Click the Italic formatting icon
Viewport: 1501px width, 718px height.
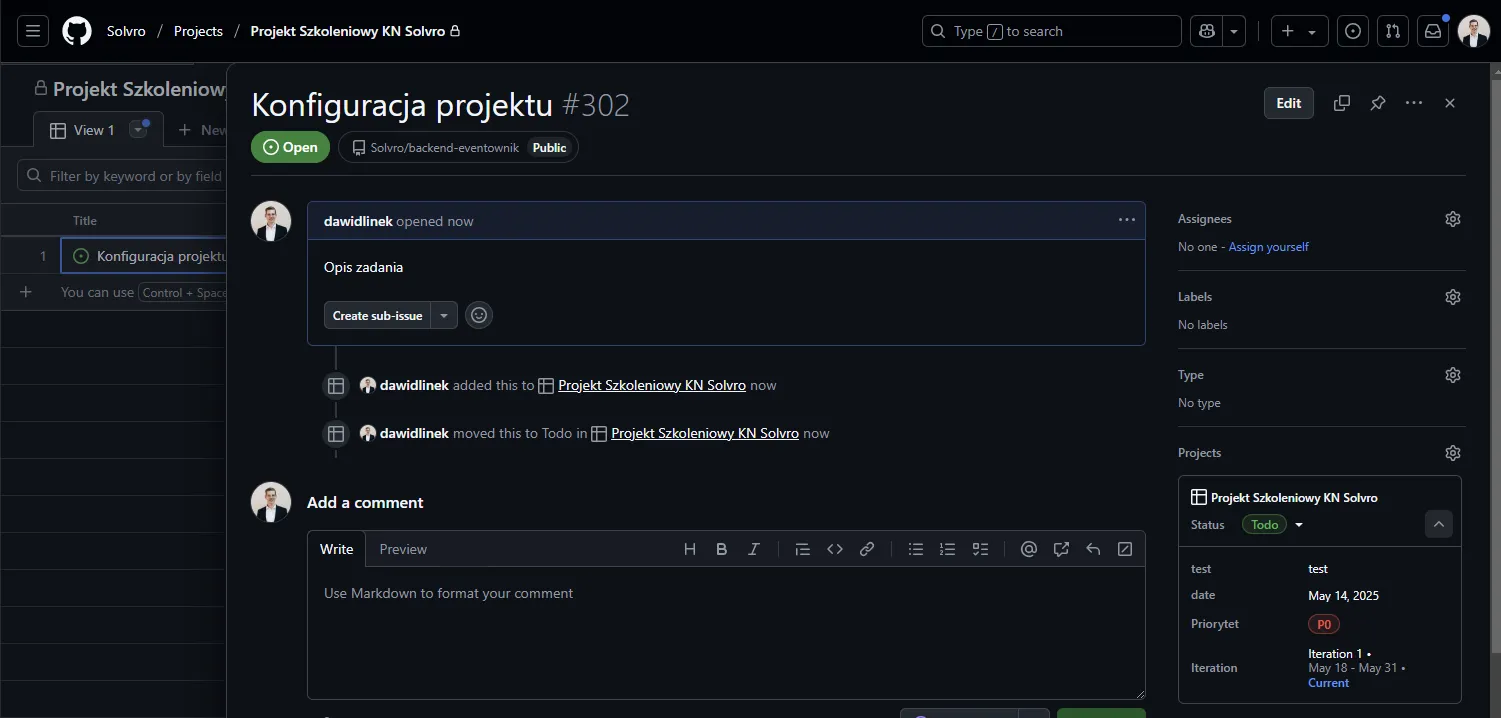click(x=754, y=549)
